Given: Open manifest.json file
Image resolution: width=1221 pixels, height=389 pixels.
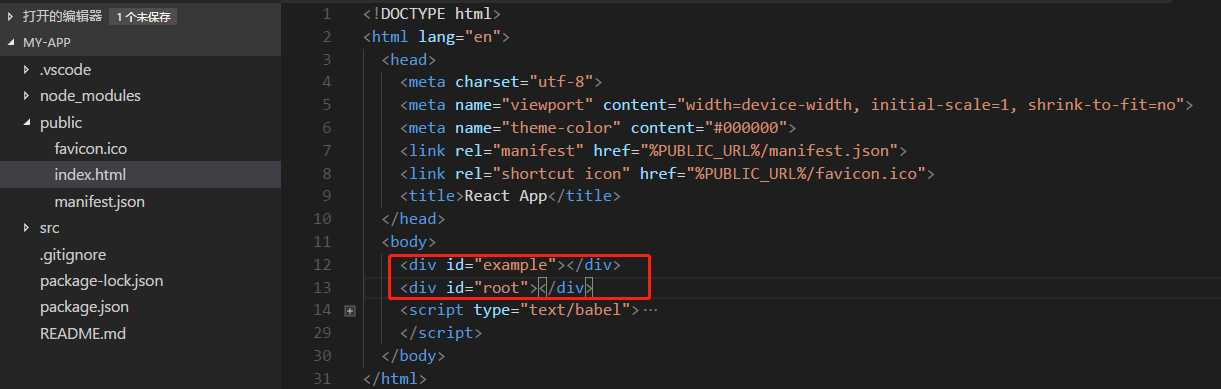Looking at the screenshot, I should point(99,201).
